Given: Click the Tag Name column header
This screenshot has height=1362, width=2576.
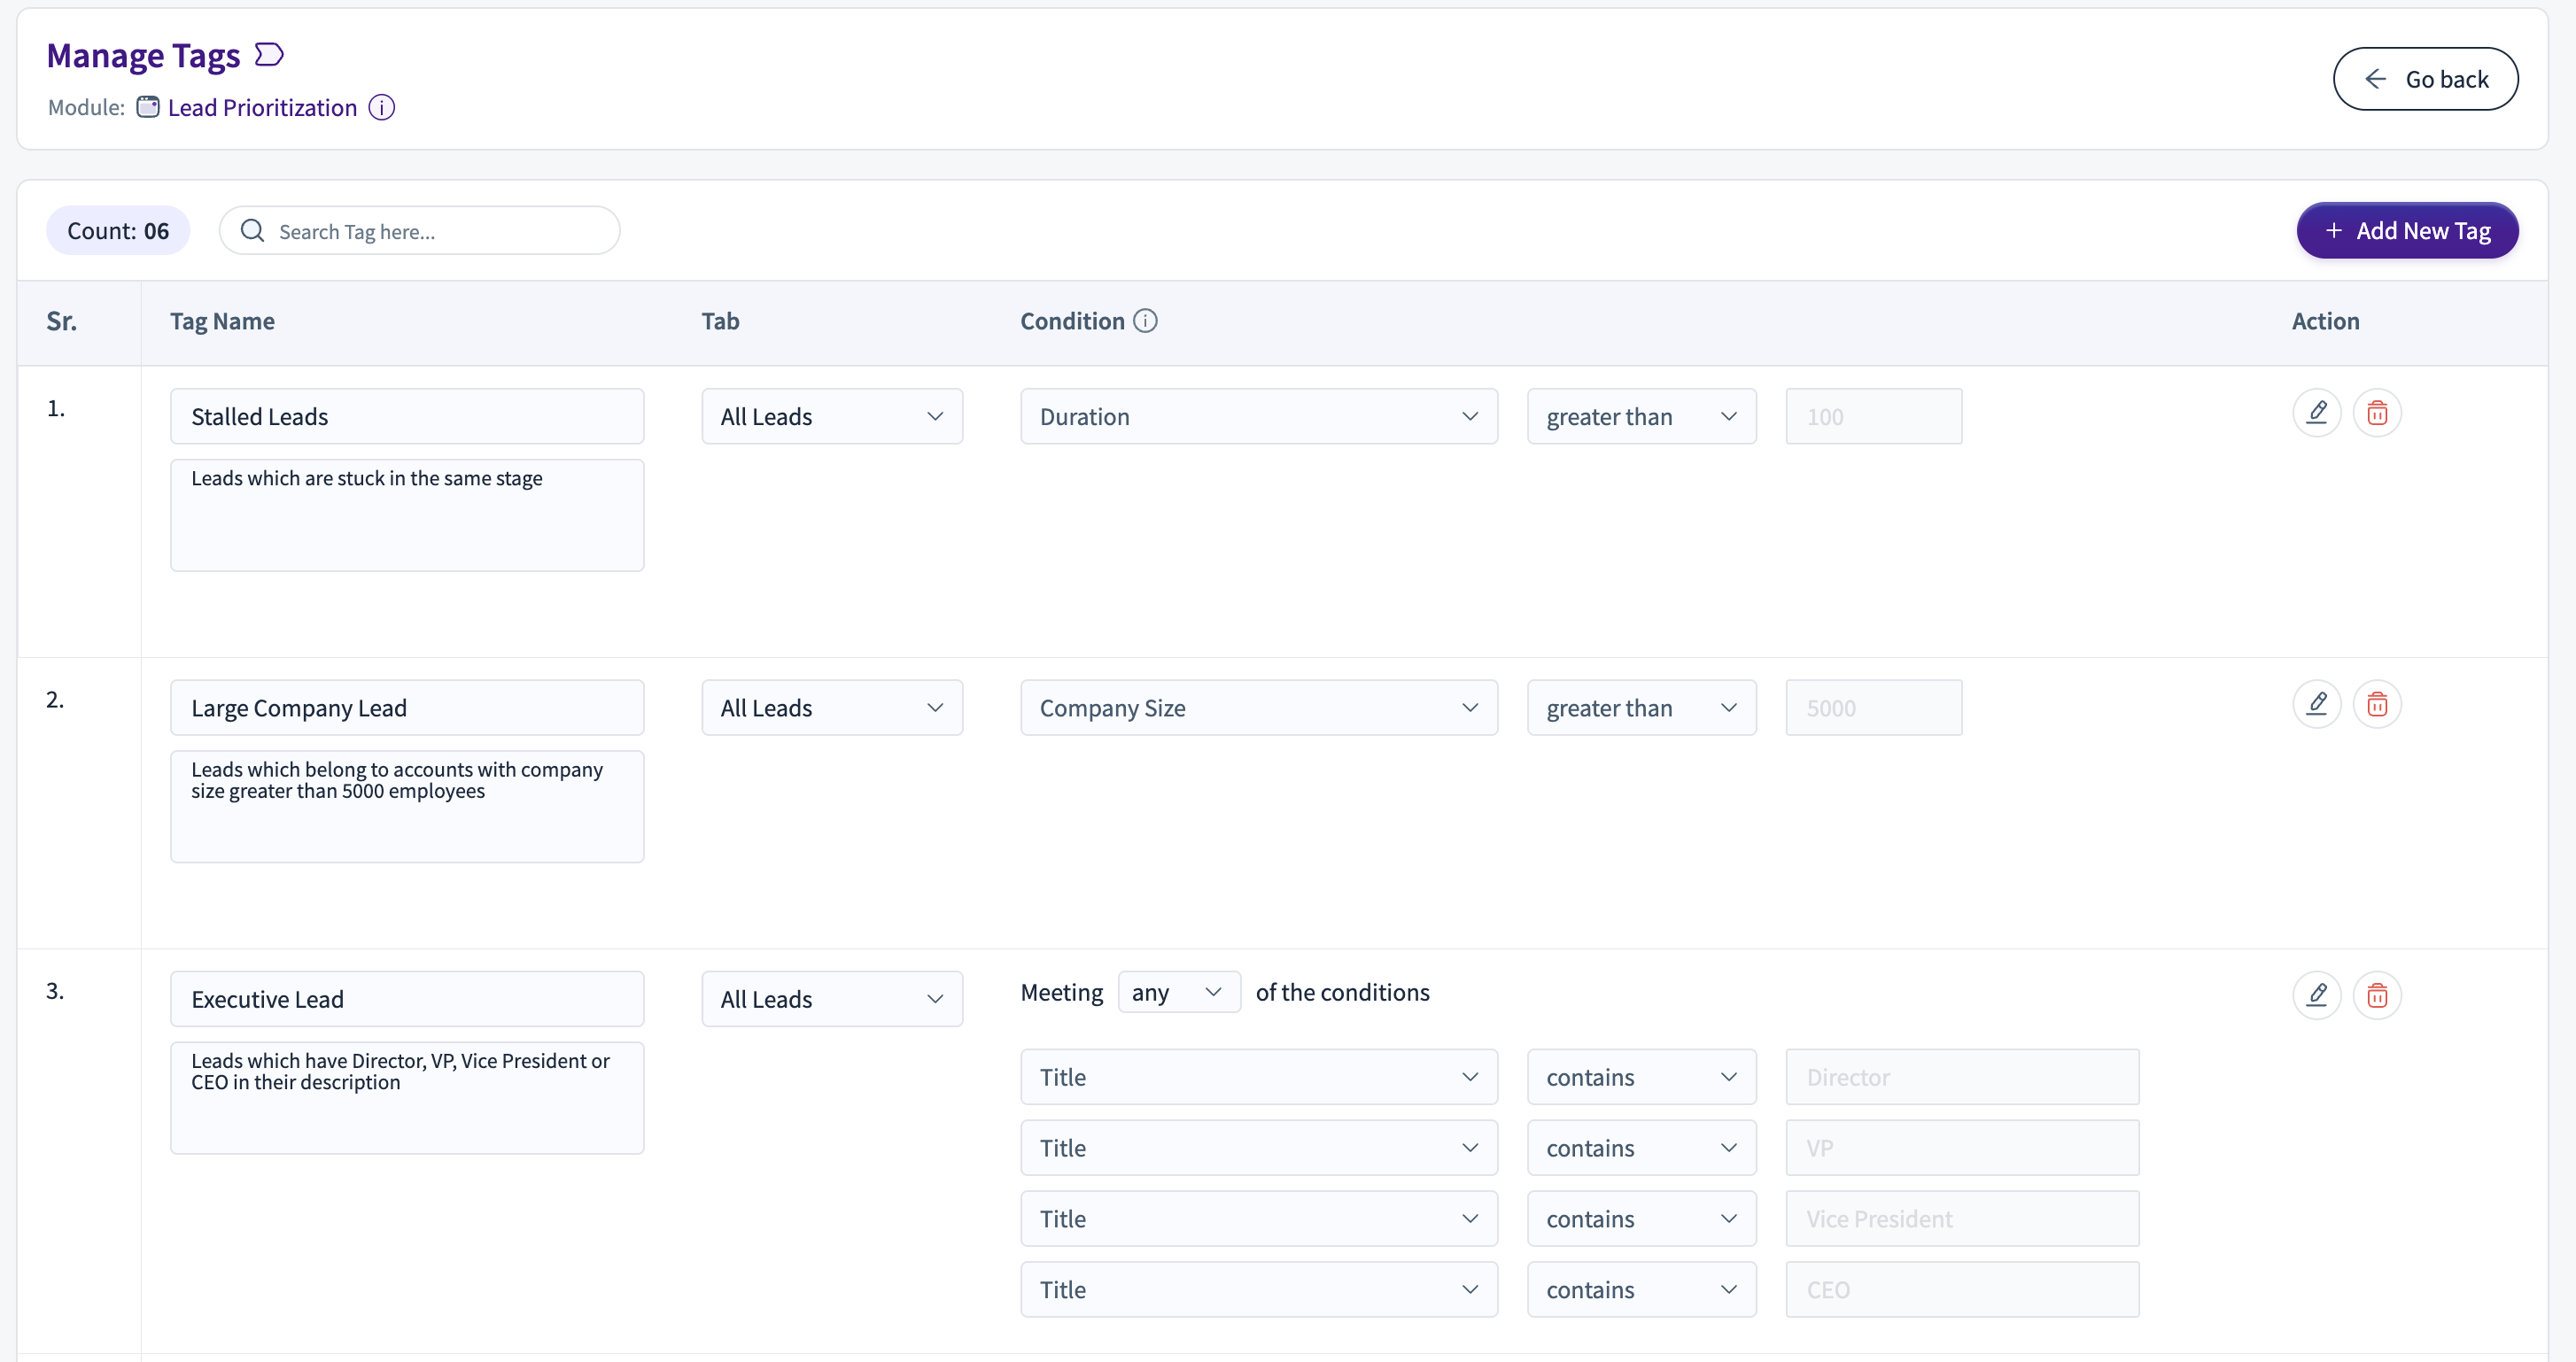Looking at the screenshot, I should coord(222,321).
